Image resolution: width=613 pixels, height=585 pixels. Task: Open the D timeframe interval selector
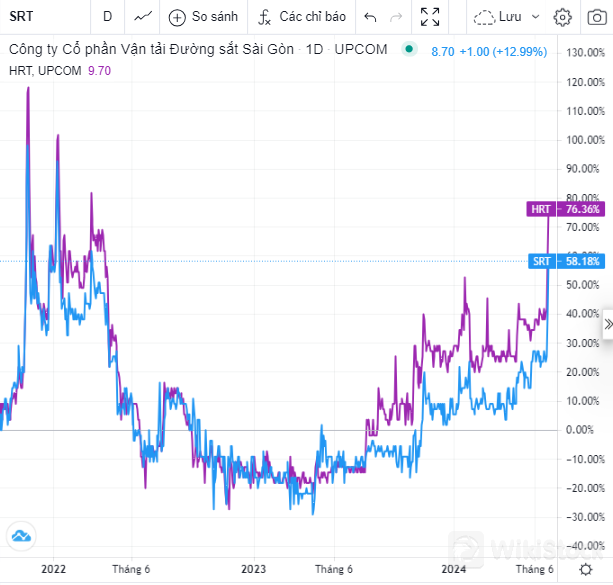[107, 17]
